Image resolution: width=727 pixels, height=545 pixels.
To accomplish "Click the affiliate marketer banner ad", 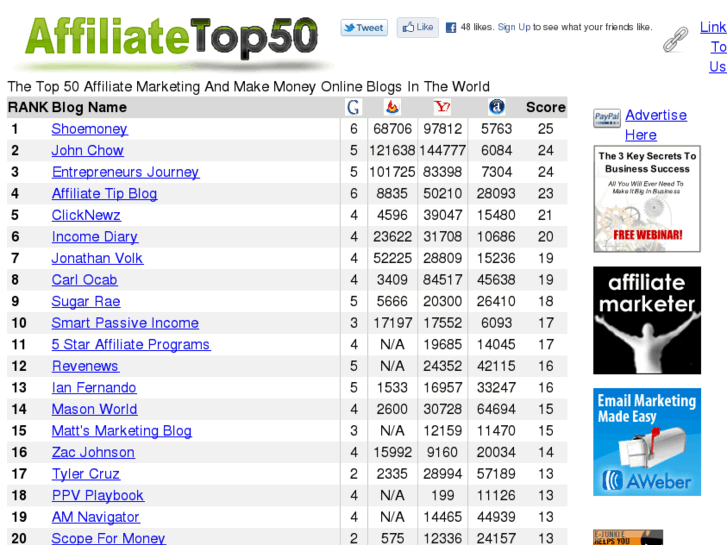I will click(647, 320).
